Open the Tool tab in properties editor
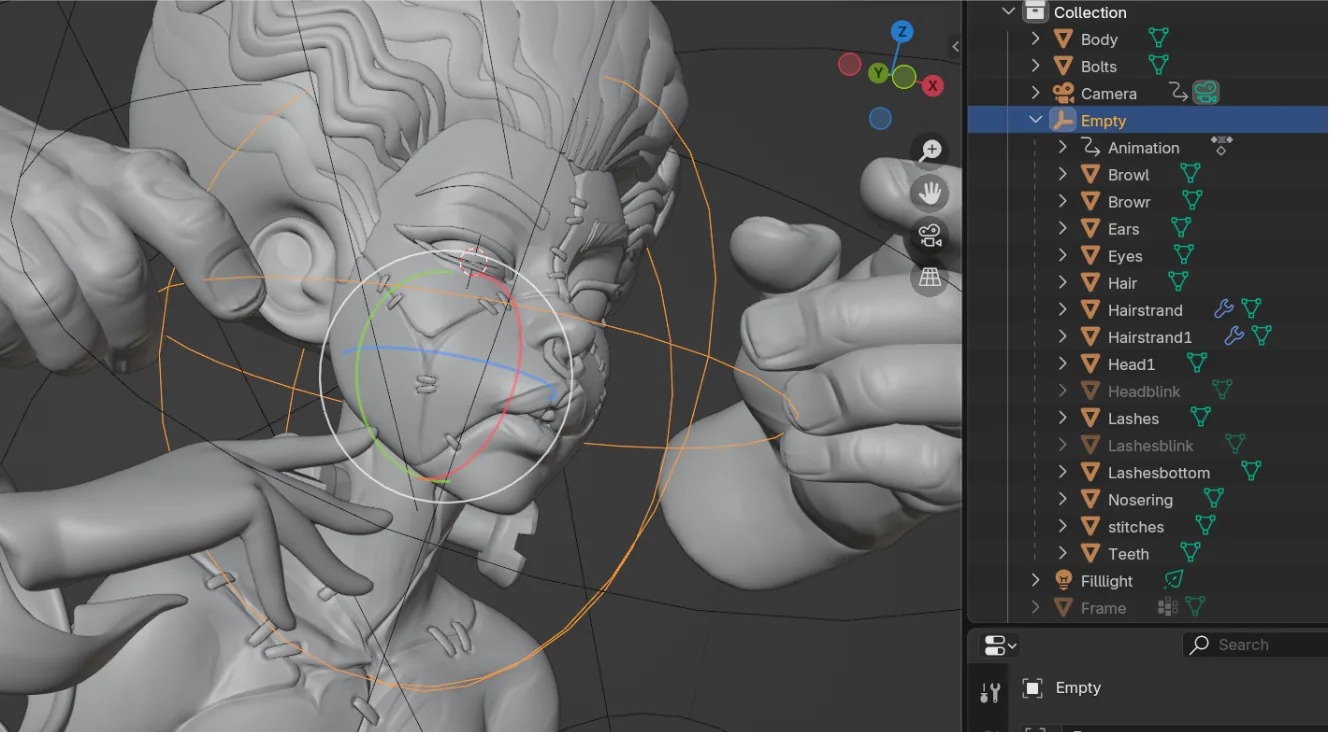The height and width of the screenshot is (734, 1330). coord(990,692)
